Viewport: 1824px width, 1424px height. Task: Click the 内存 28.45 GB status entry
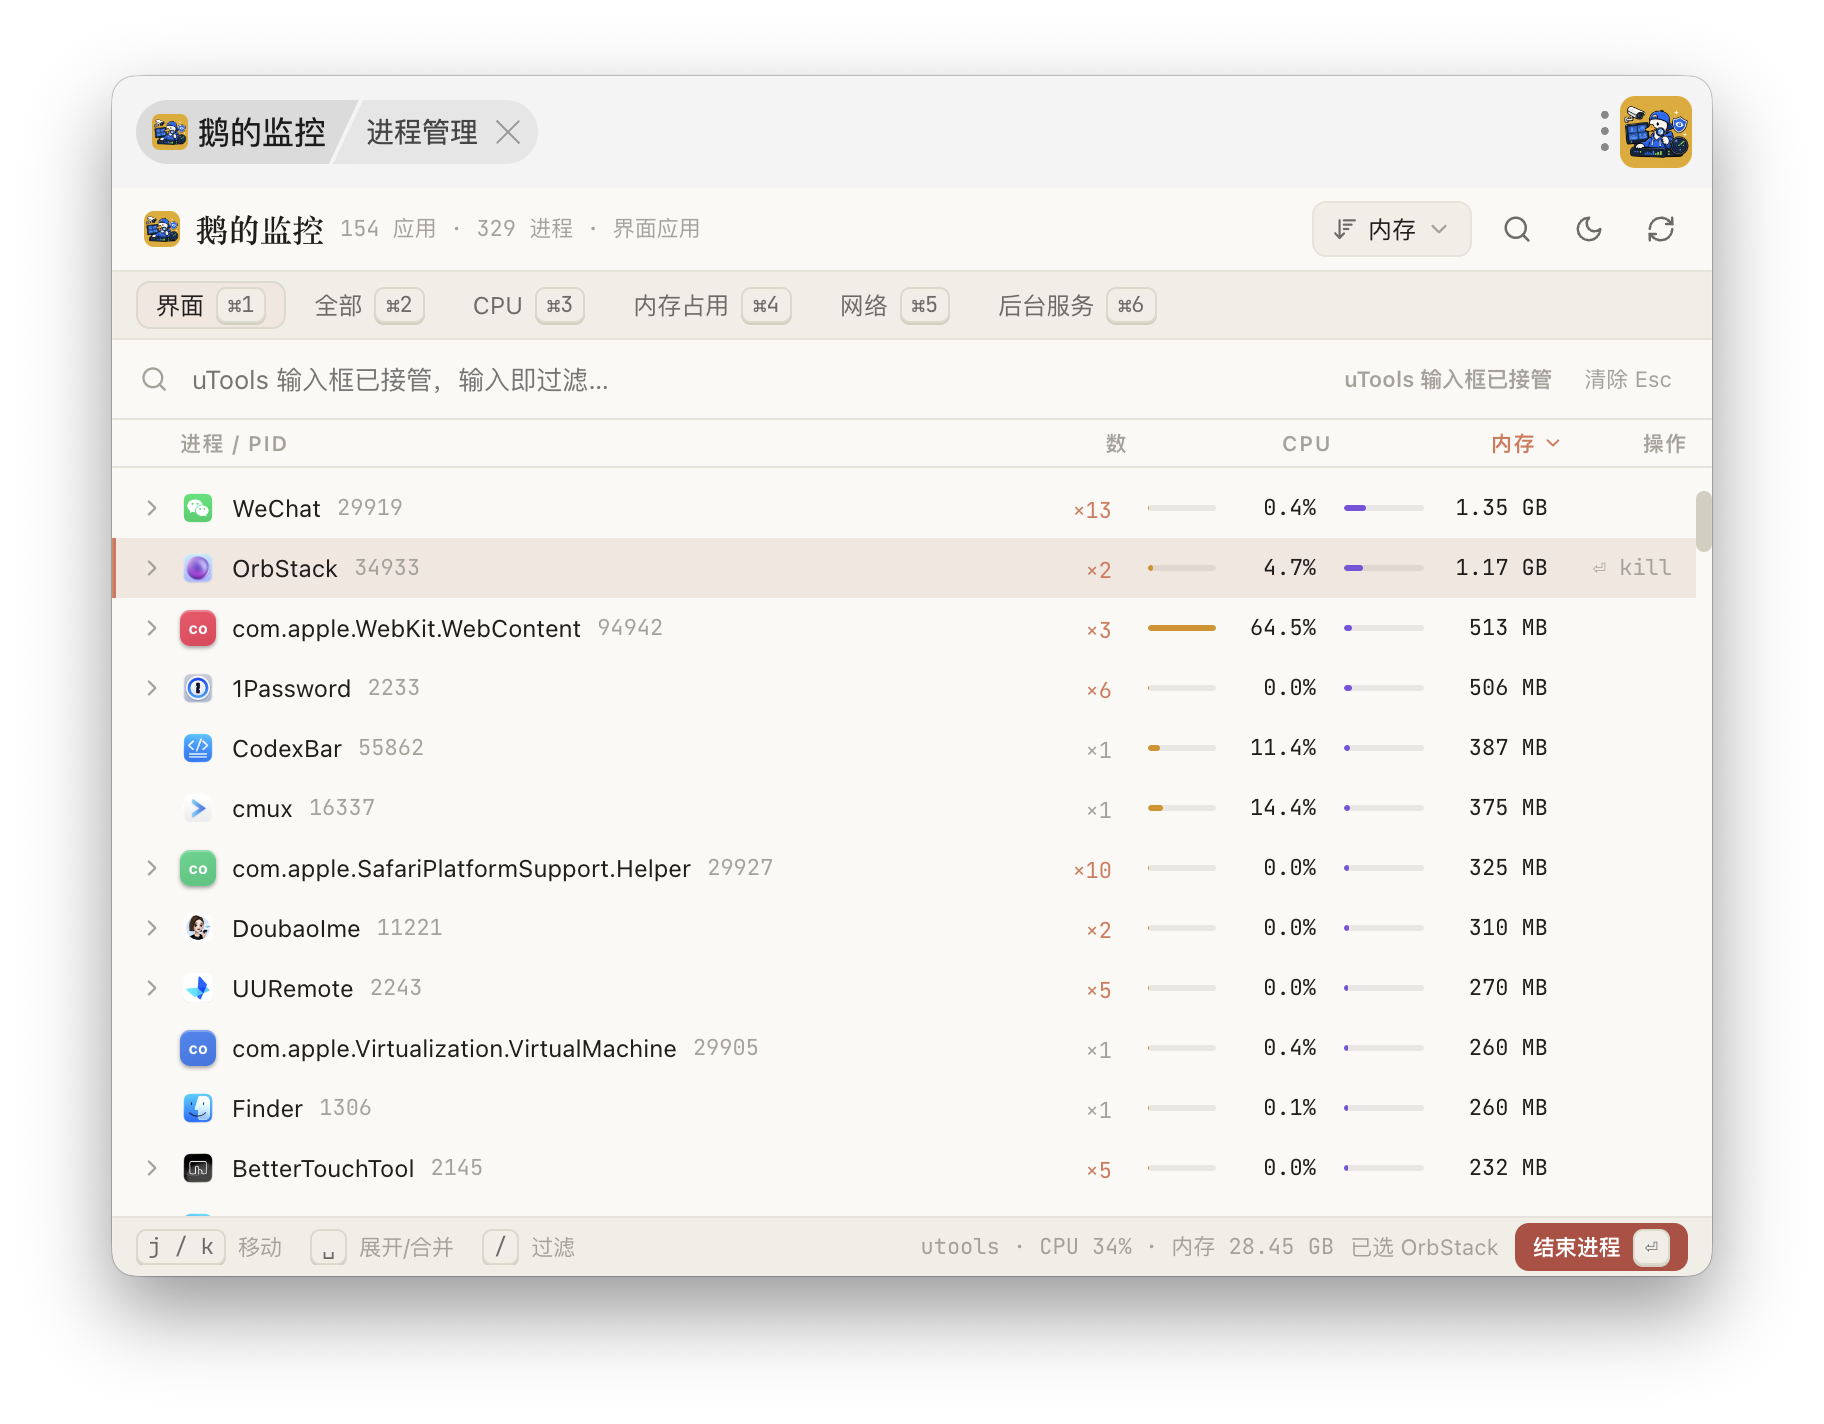point(1252,1247)
